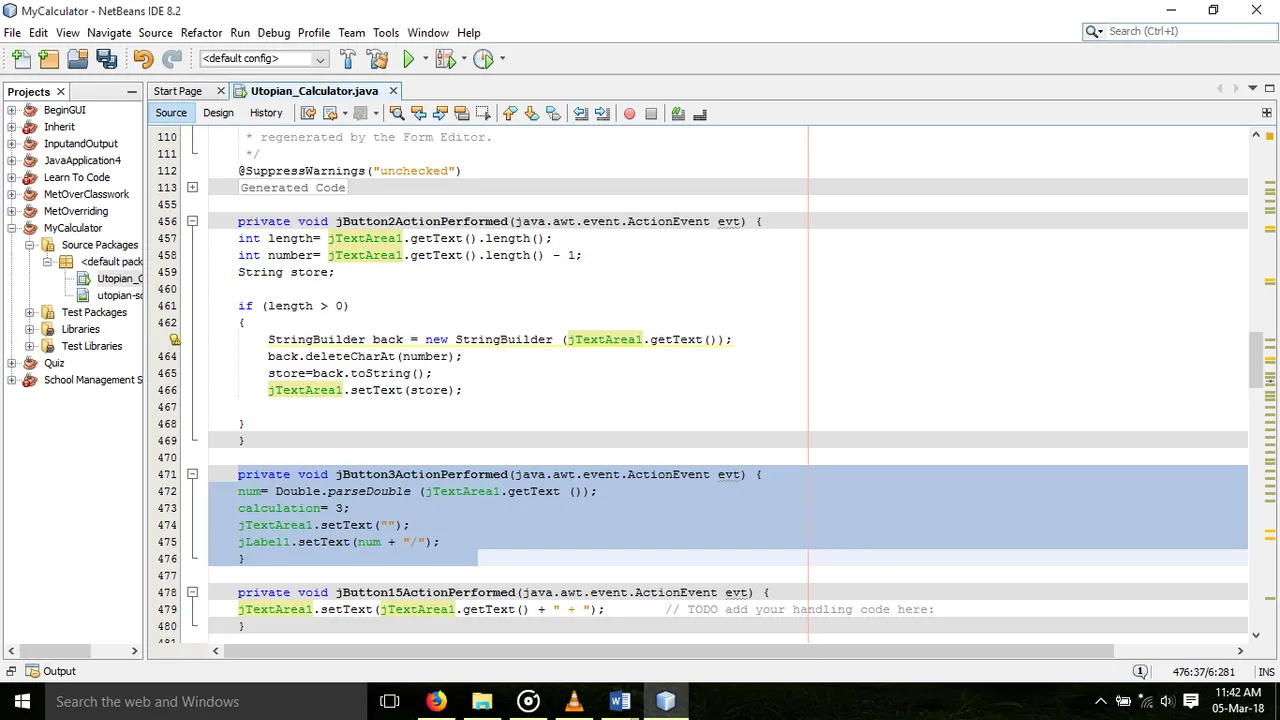Screen dimensions: 1280x720
Task: Collapse the Source Packages node
Action: (30, 245)
